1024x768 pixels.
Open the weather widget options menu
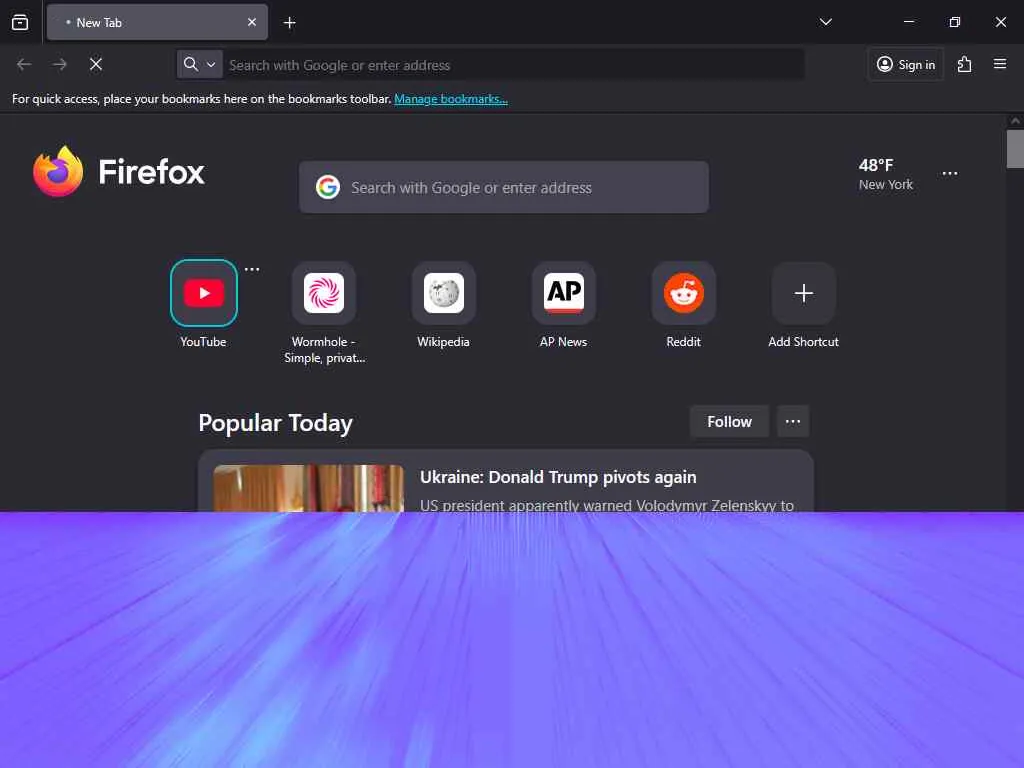(950, 174)
